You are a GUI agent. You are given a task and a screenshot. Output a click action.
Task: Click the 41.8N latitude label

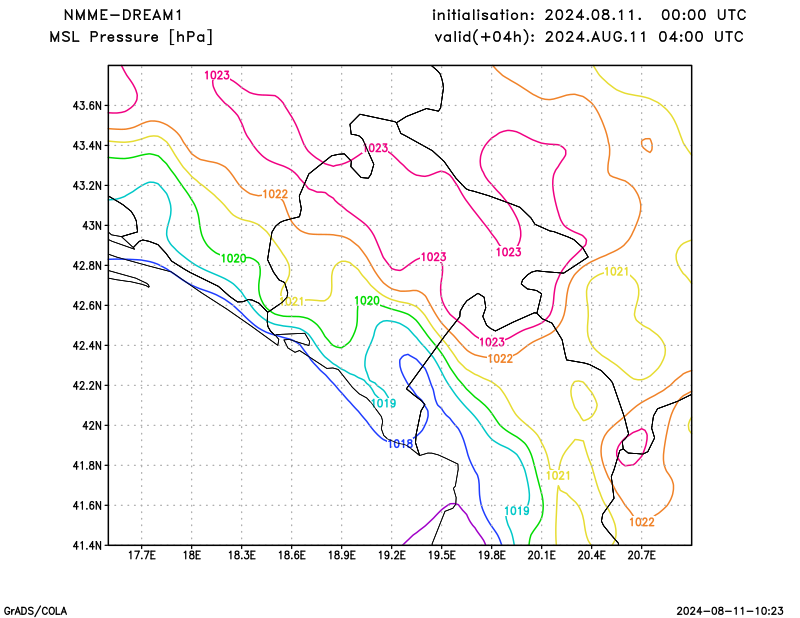(x=87, y=465)
